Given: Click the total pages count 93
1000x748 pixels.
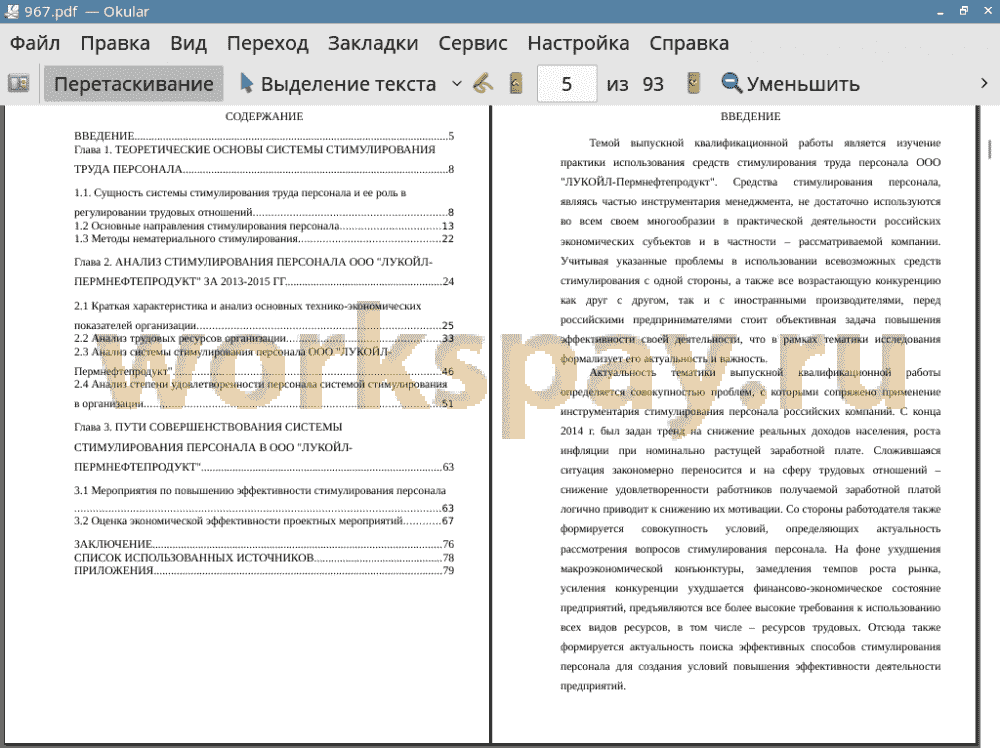Looking at the screenshot, I should point(653,84).
